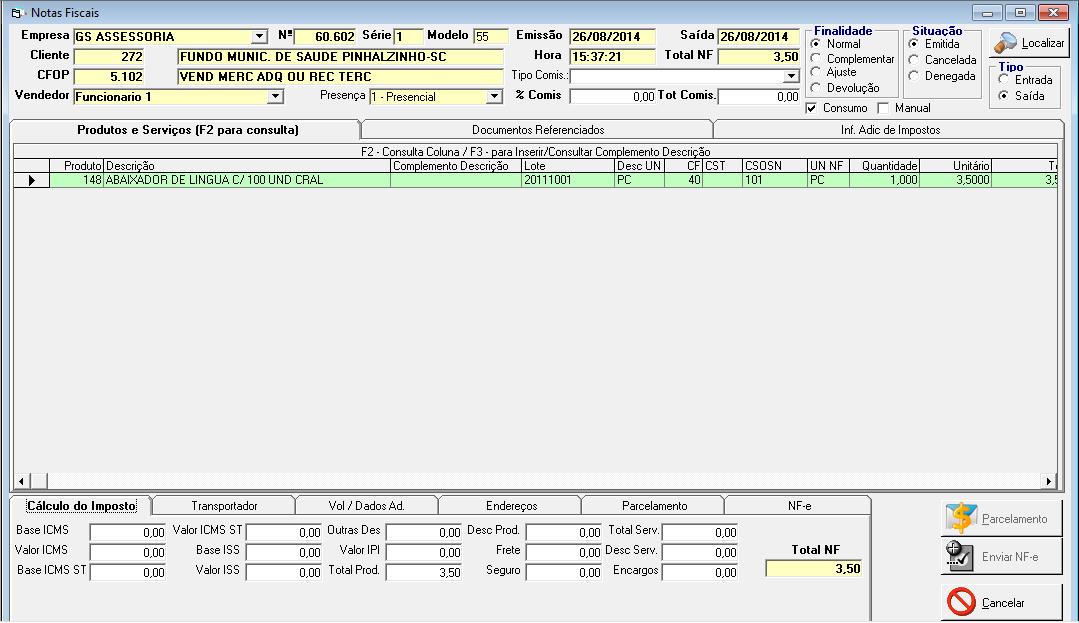1079x623 pixels.
Task: Click the Parcelamento money icon
Action: coord(960,518)
